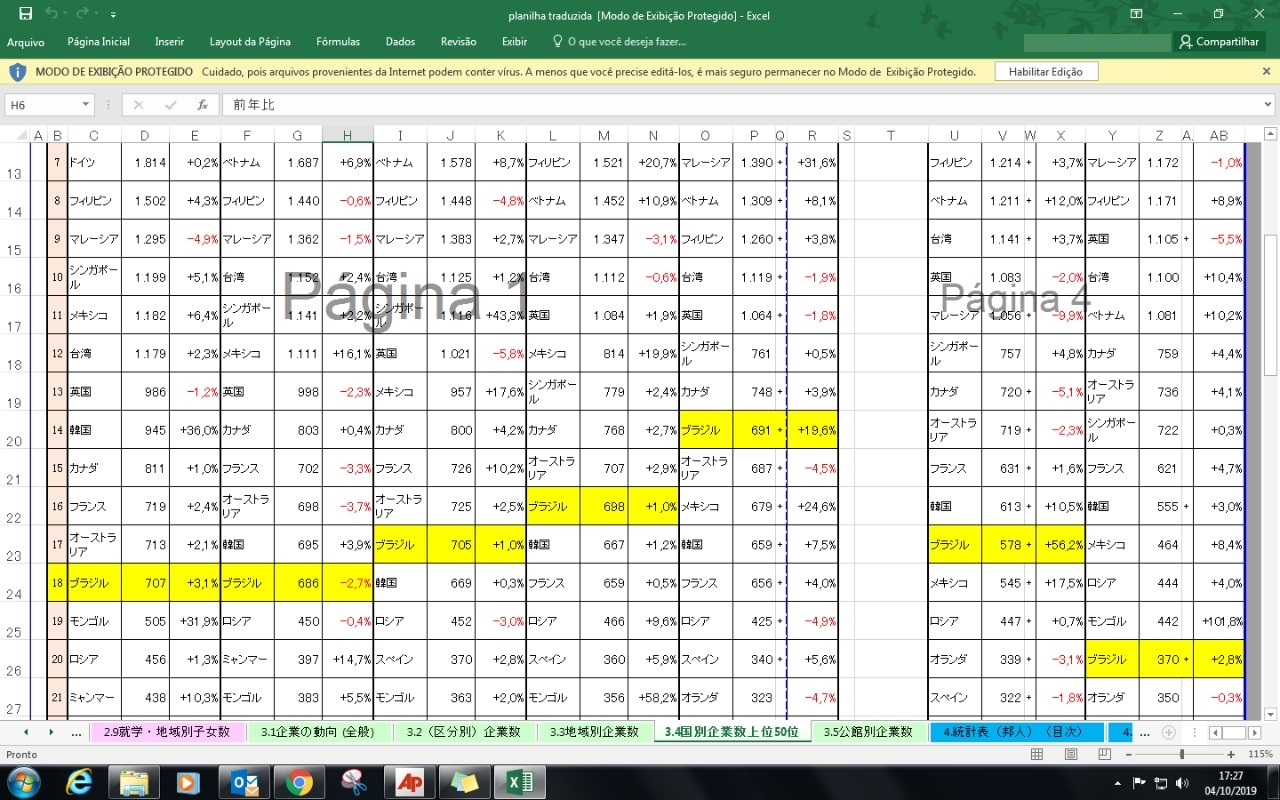Image resolution: width=1280 pixels, height=800 pixels.
Task: Expand the Name Box dropdown arrow
Action: coord(86,105)
